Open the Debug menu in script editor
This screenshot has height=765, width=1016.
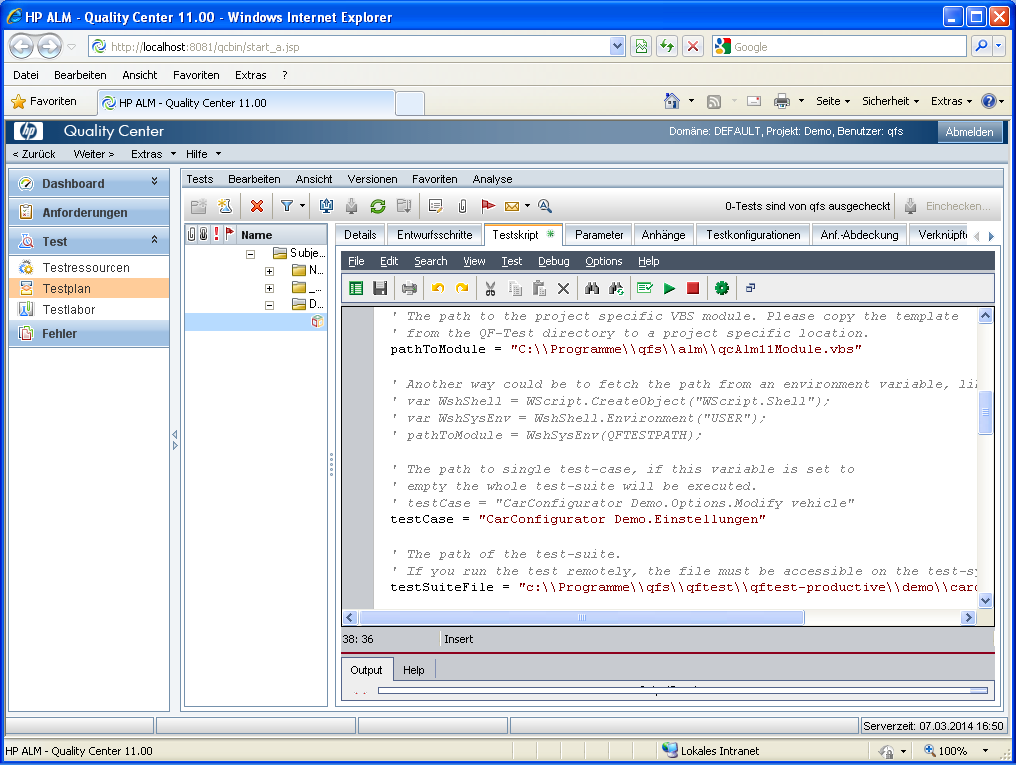point(553,261)
